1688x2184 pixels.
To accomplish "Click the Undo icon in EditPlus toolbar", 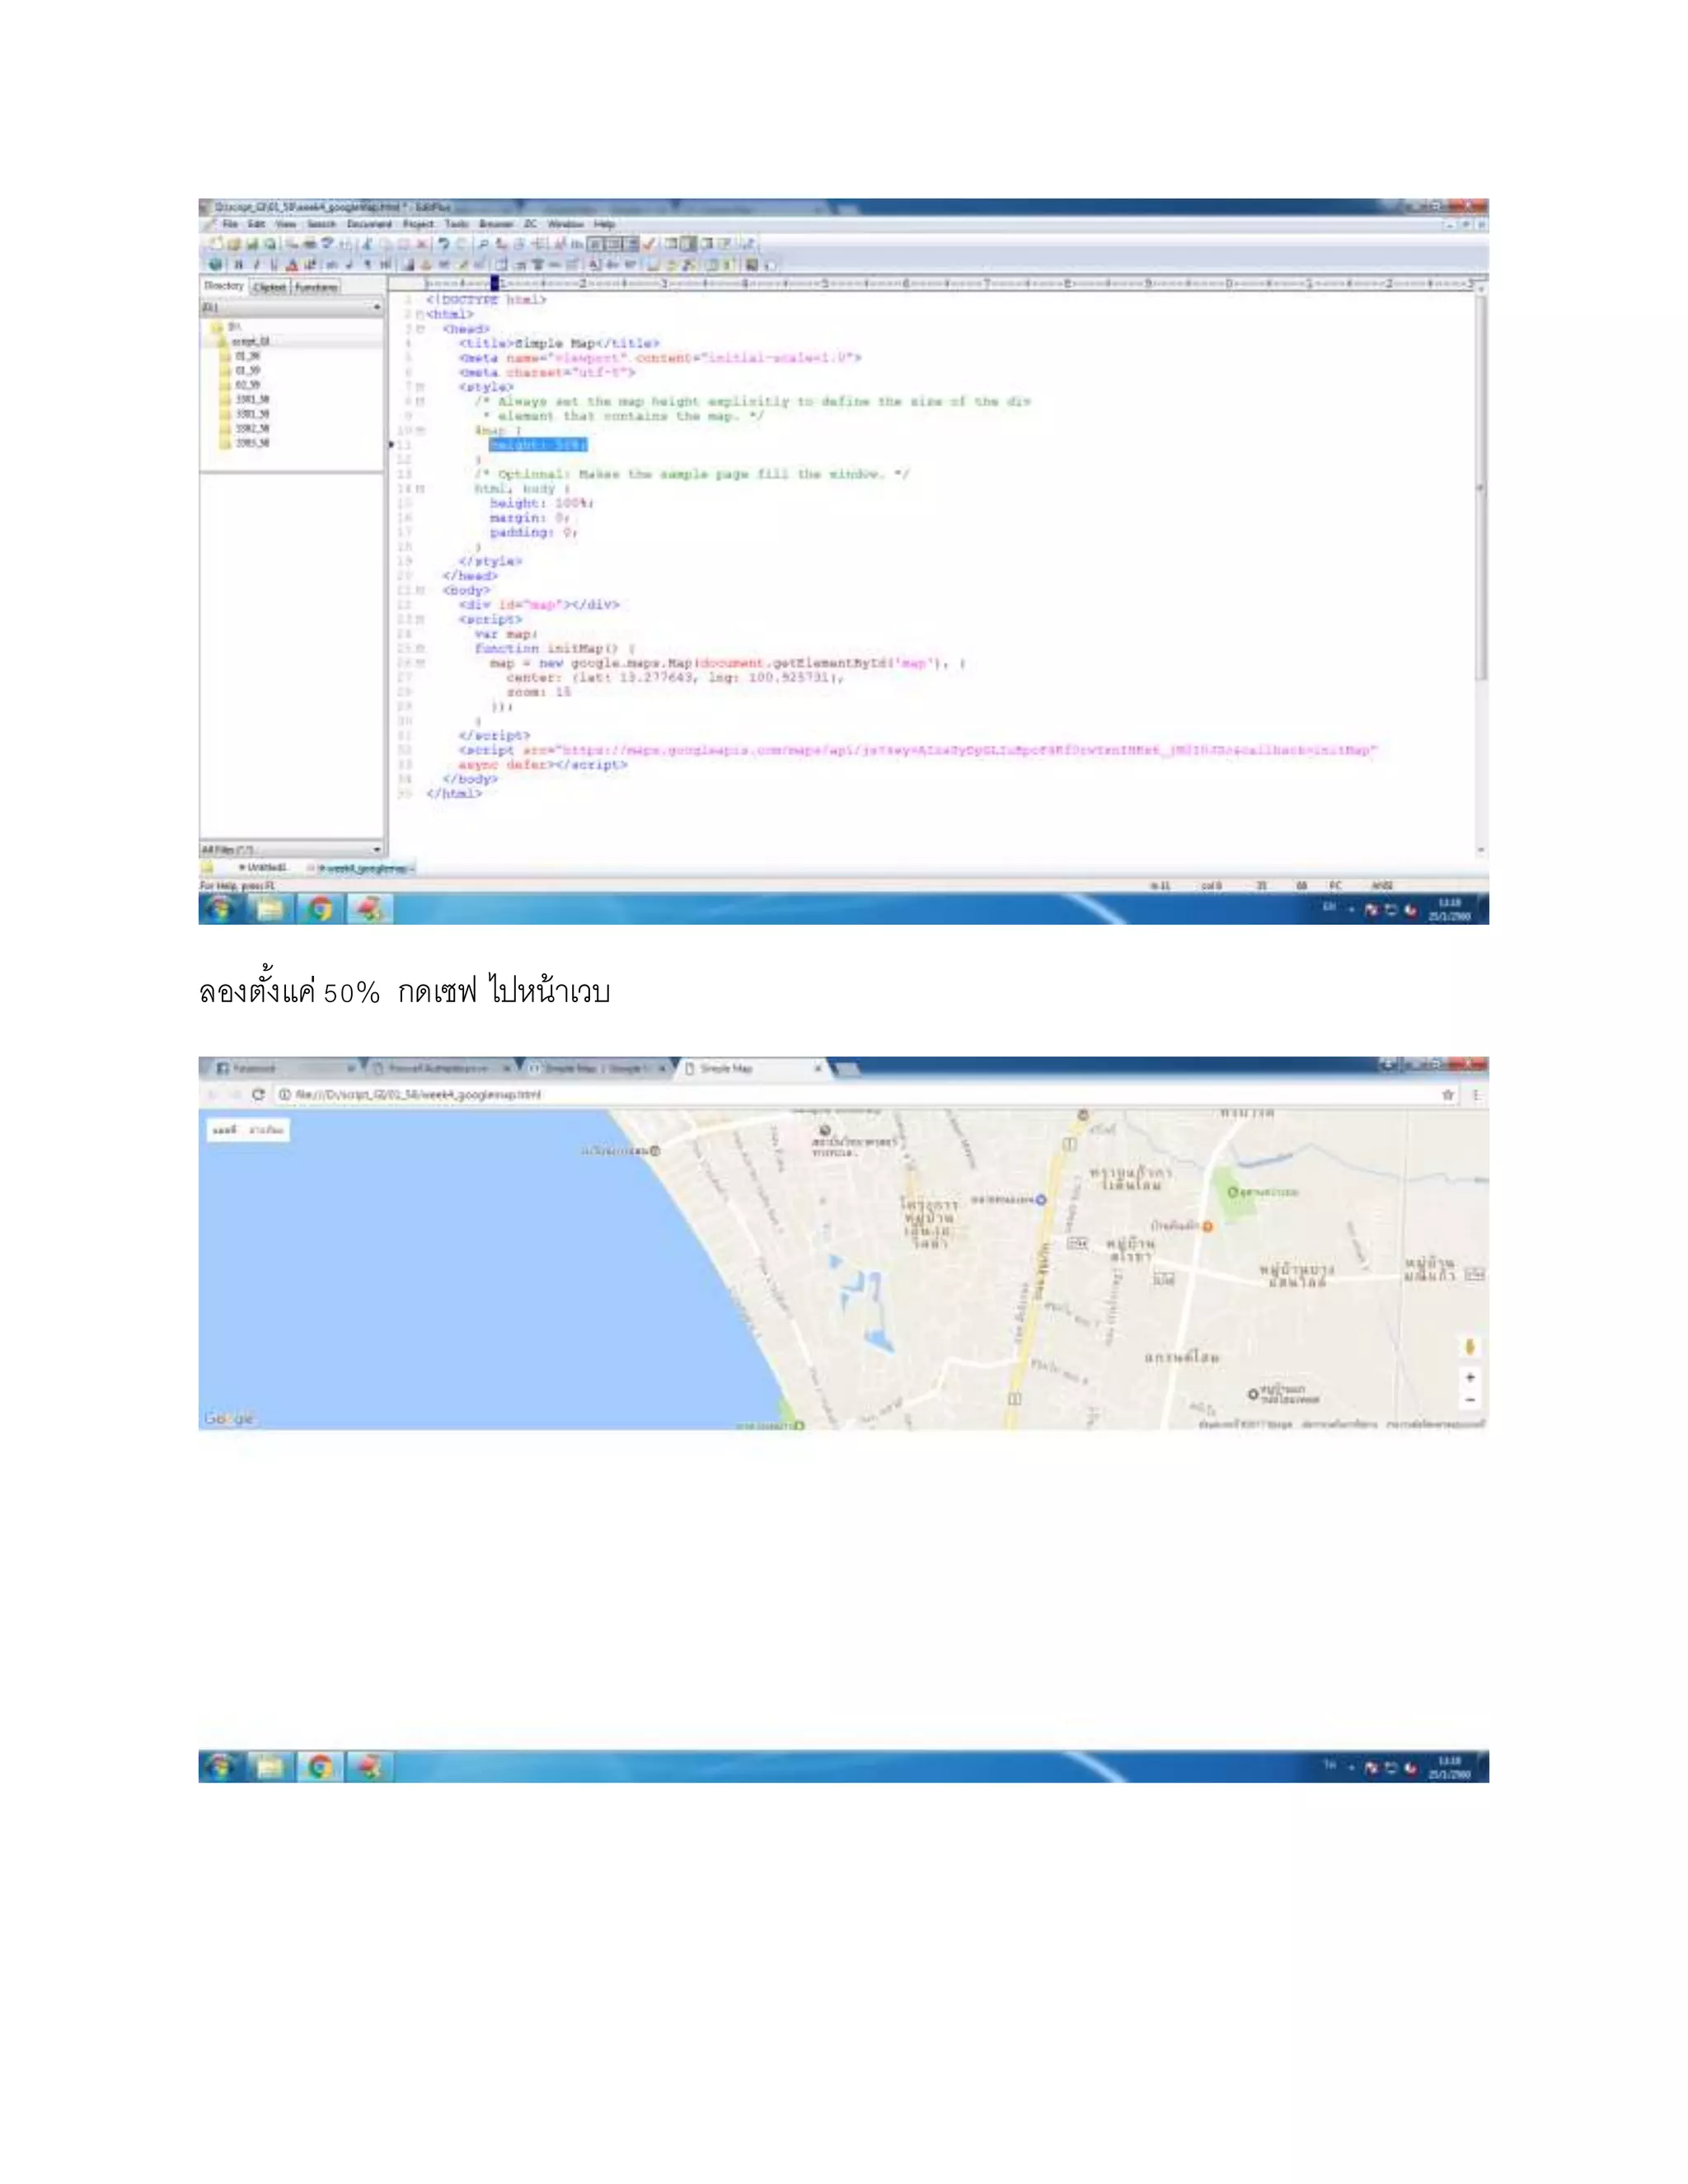I will tap(443, 244).
